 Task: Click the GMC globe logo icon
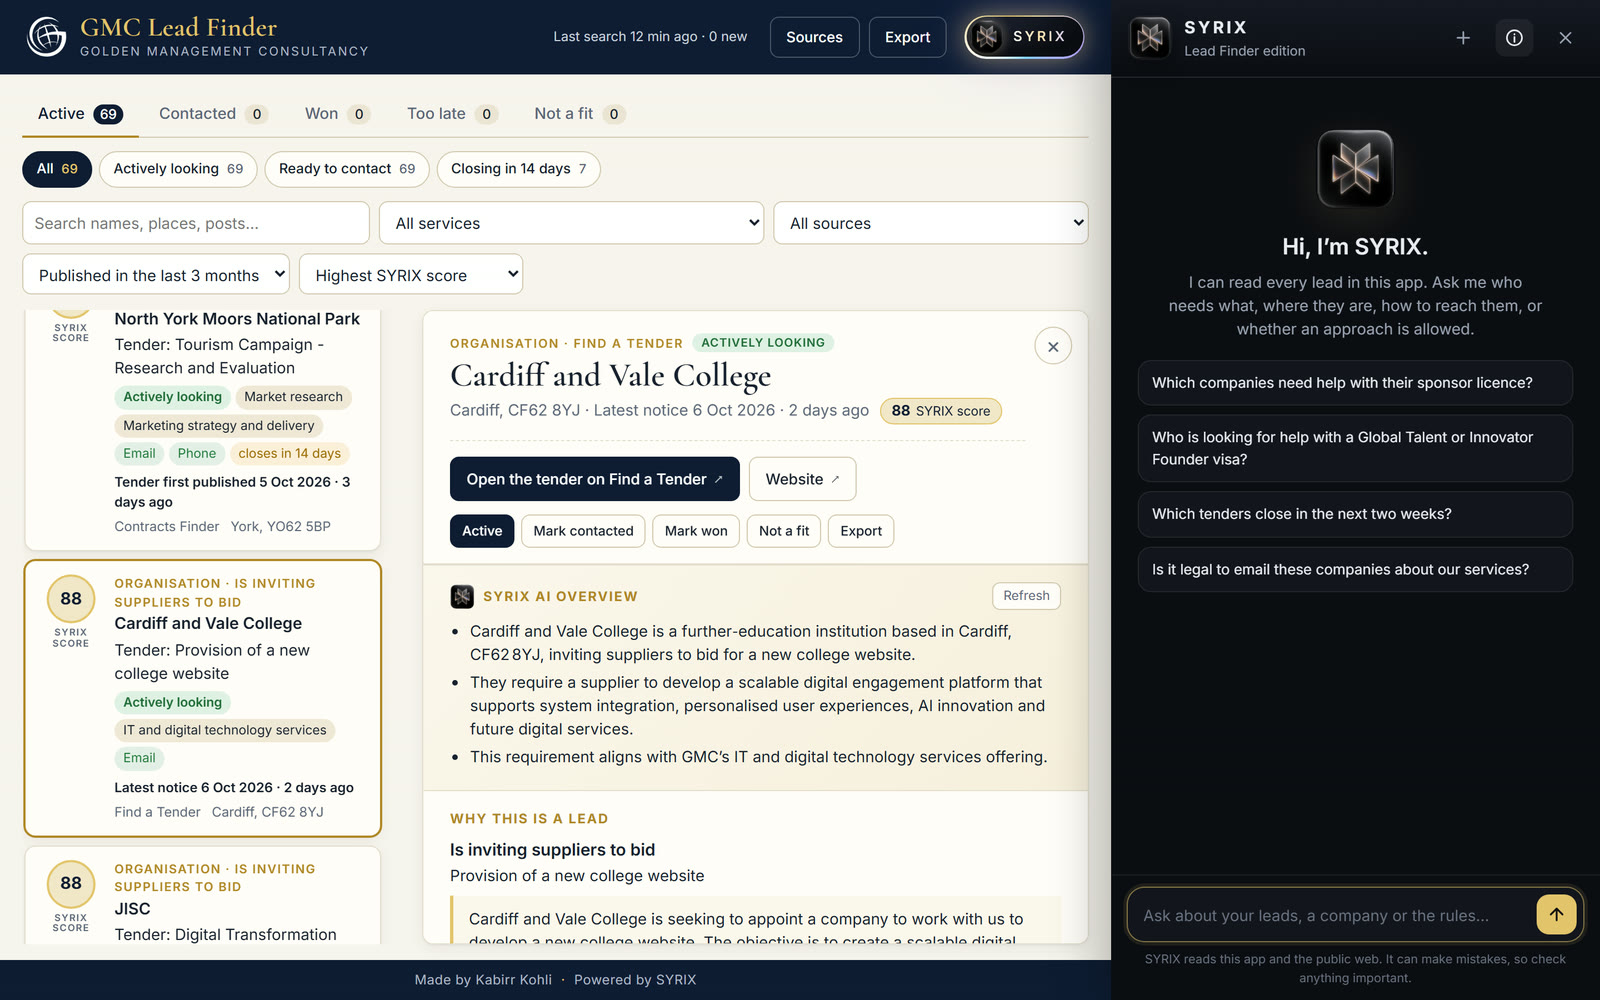[46, 37]
